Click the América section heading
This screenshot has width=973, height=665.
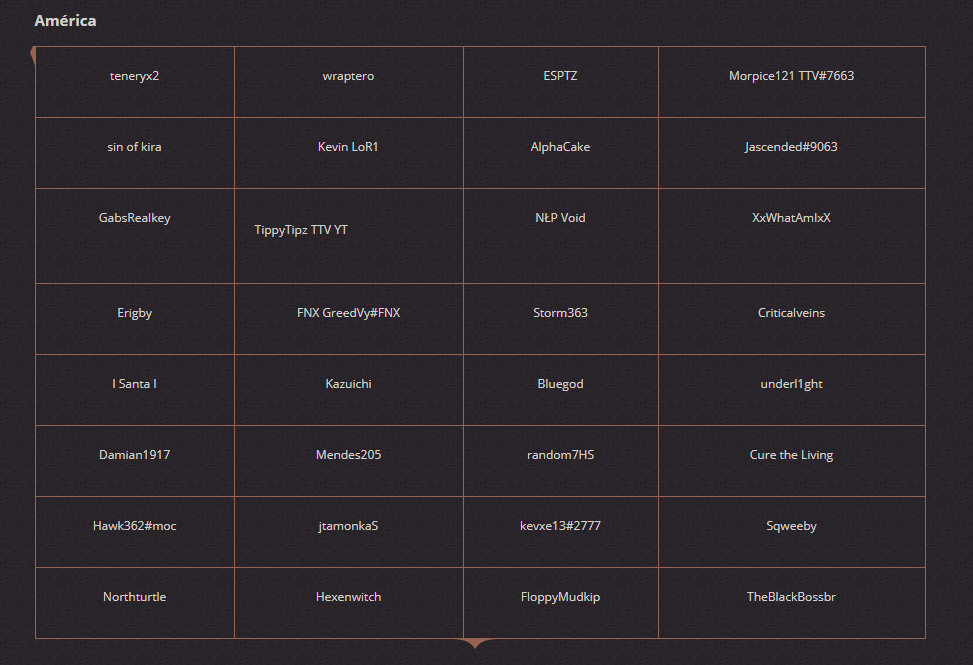pos(65,20)
